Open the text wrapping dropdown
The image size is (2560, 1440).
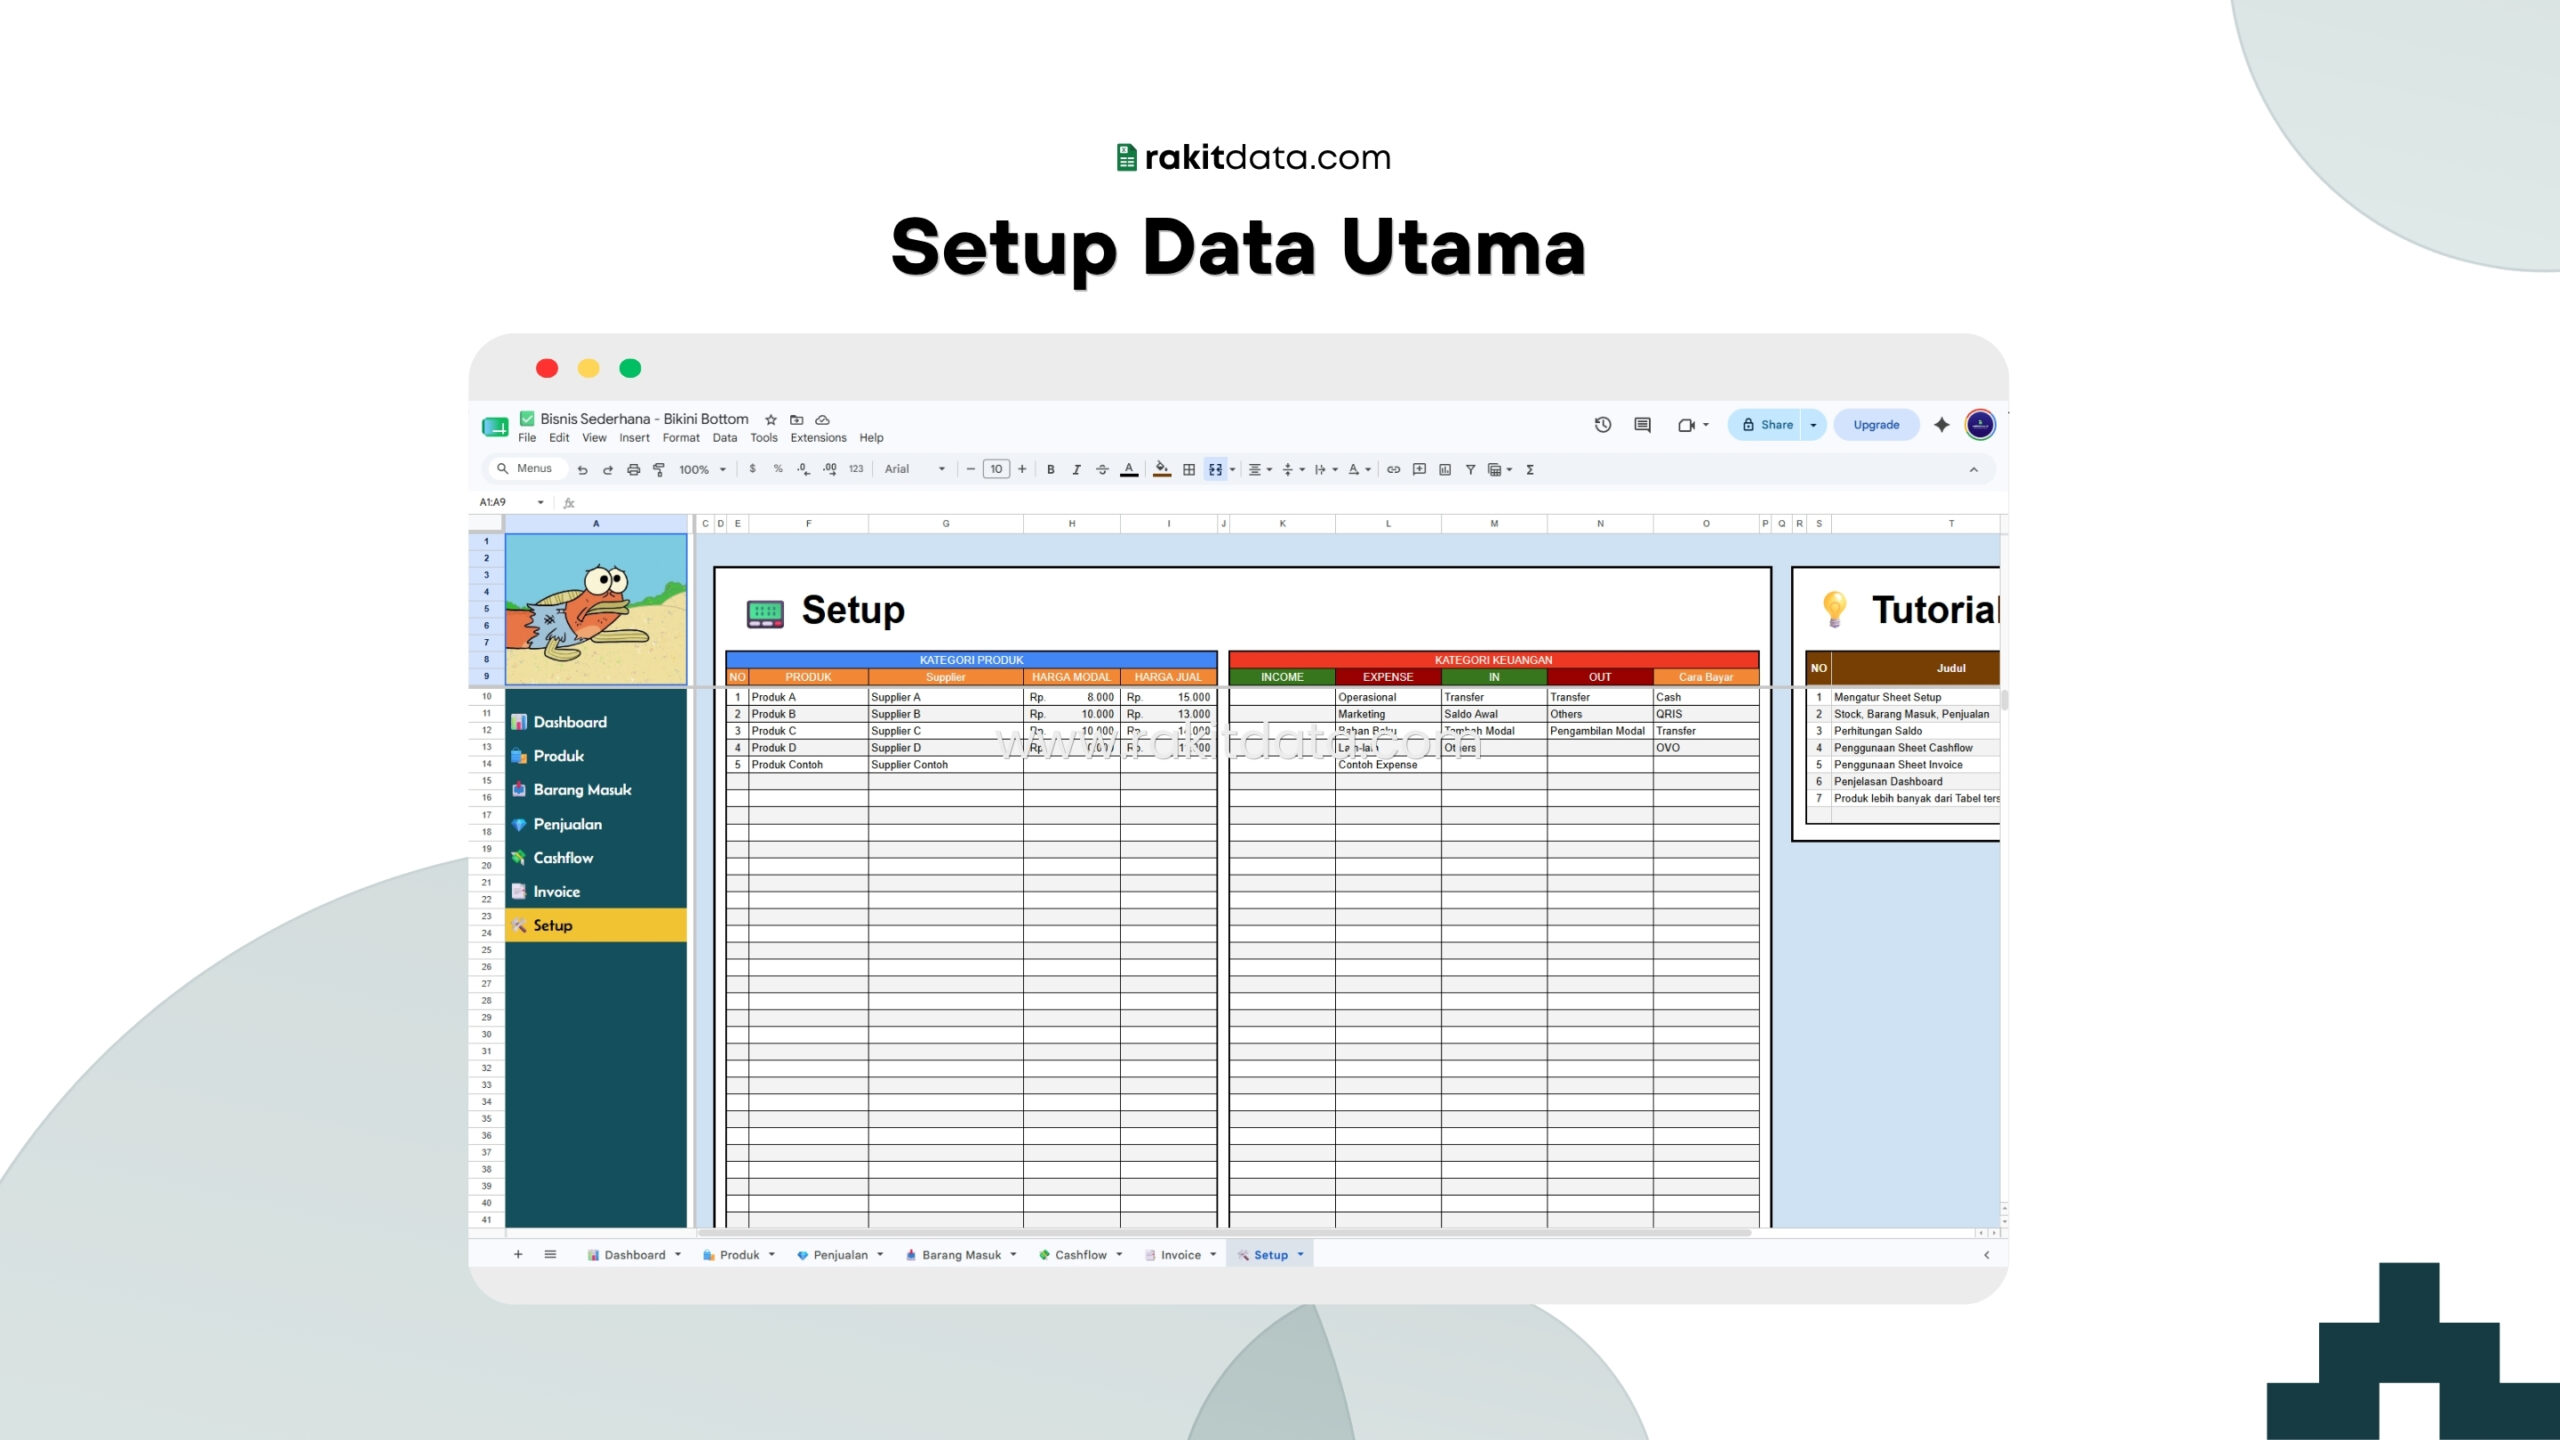click(x=1326, y=469)
